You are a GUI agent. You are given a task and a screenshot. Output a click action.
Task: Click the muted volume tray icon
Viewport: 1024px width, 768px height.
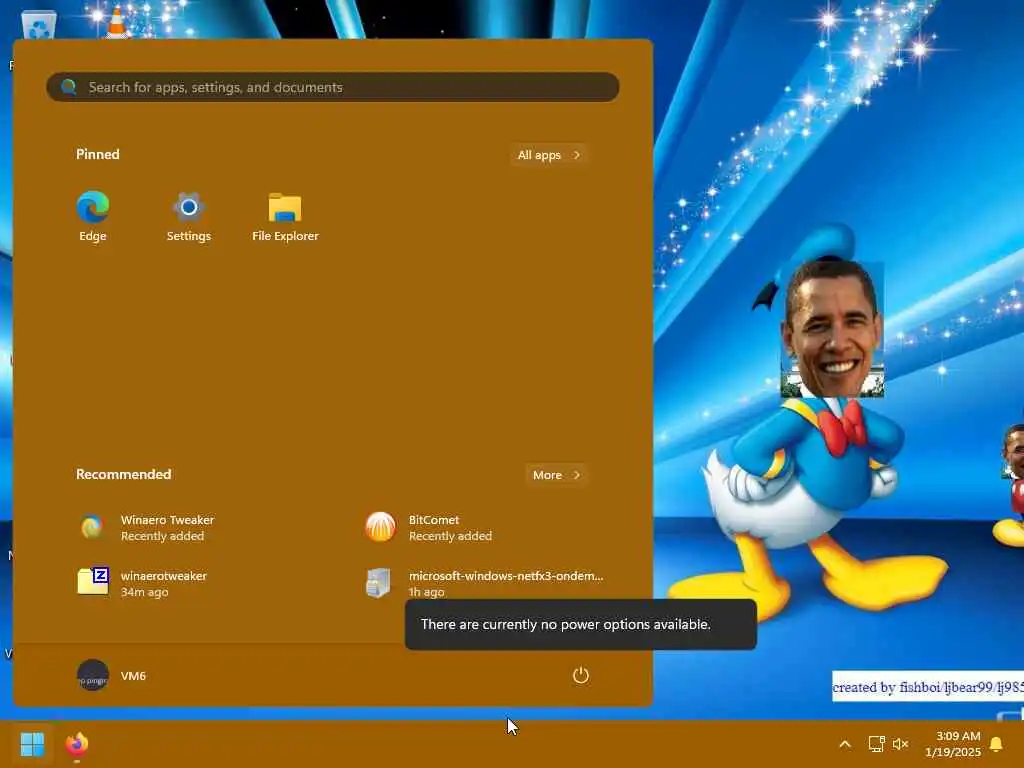(901, 744)
